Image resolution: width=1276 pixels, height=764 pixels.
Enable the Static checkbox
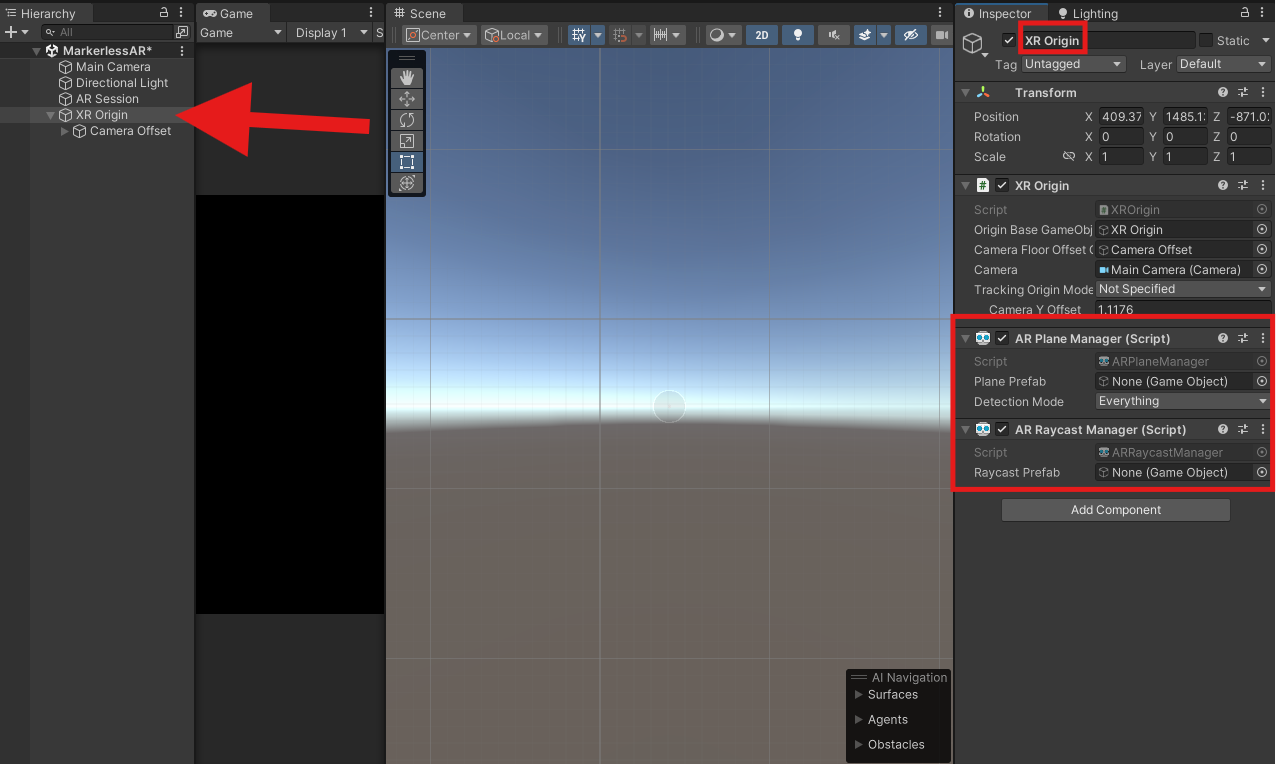[1206, 40]
